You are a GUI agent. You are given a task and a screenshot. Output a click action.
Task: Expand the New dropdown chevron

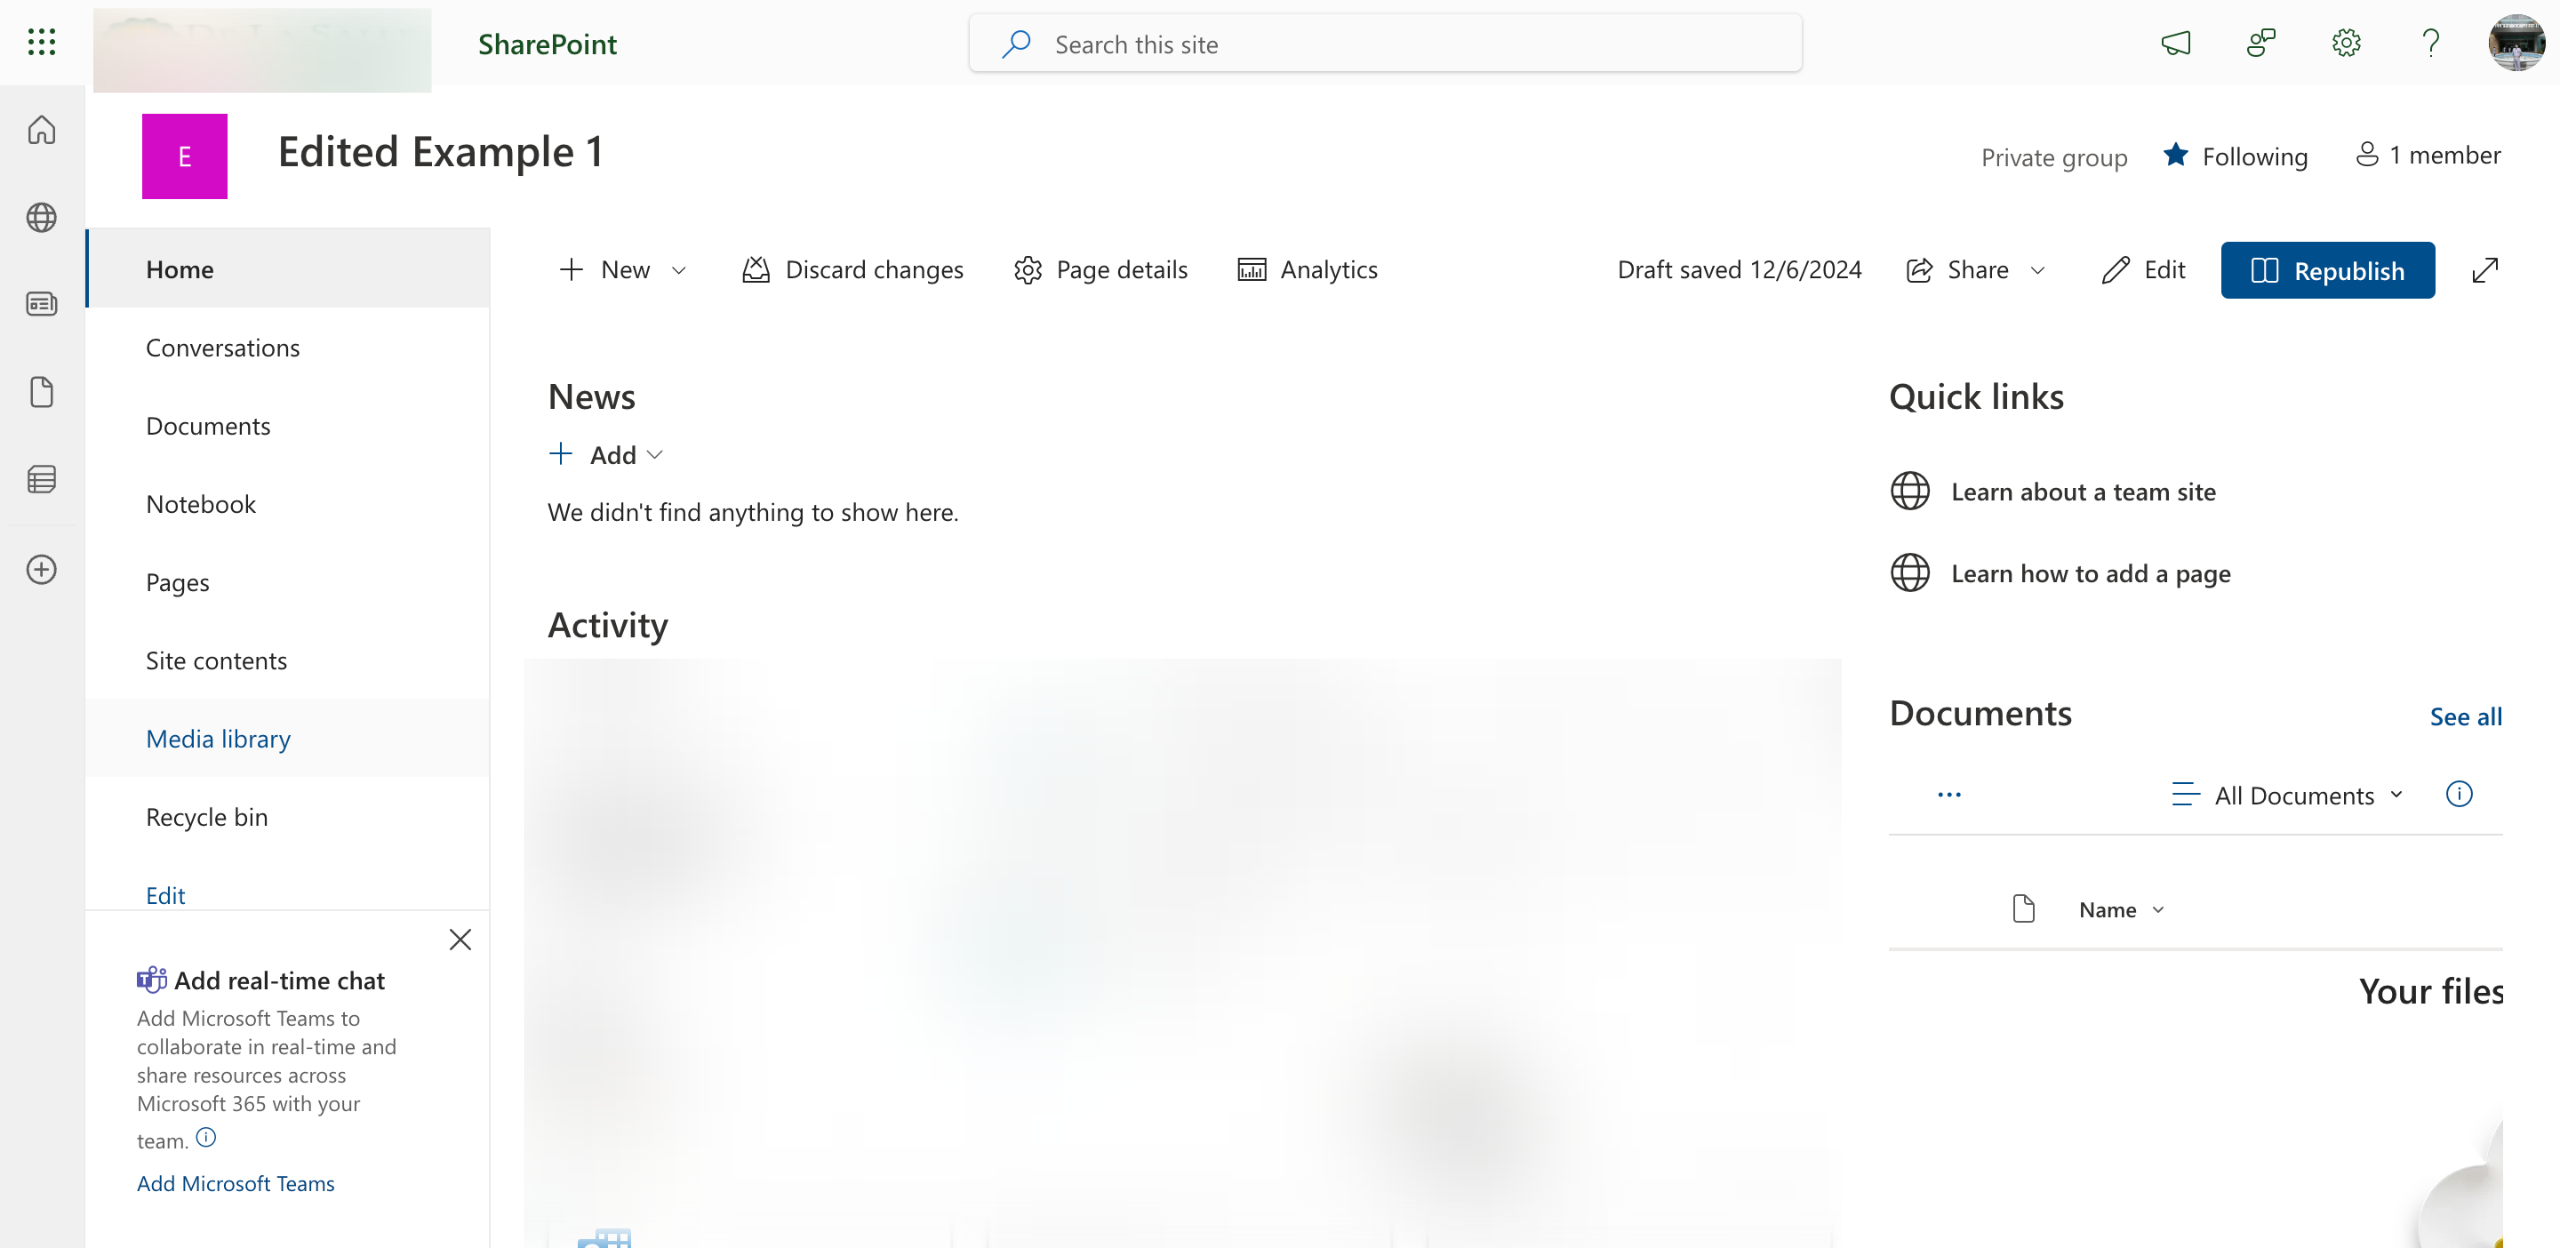pyautogui.click(x=679, y=270)
